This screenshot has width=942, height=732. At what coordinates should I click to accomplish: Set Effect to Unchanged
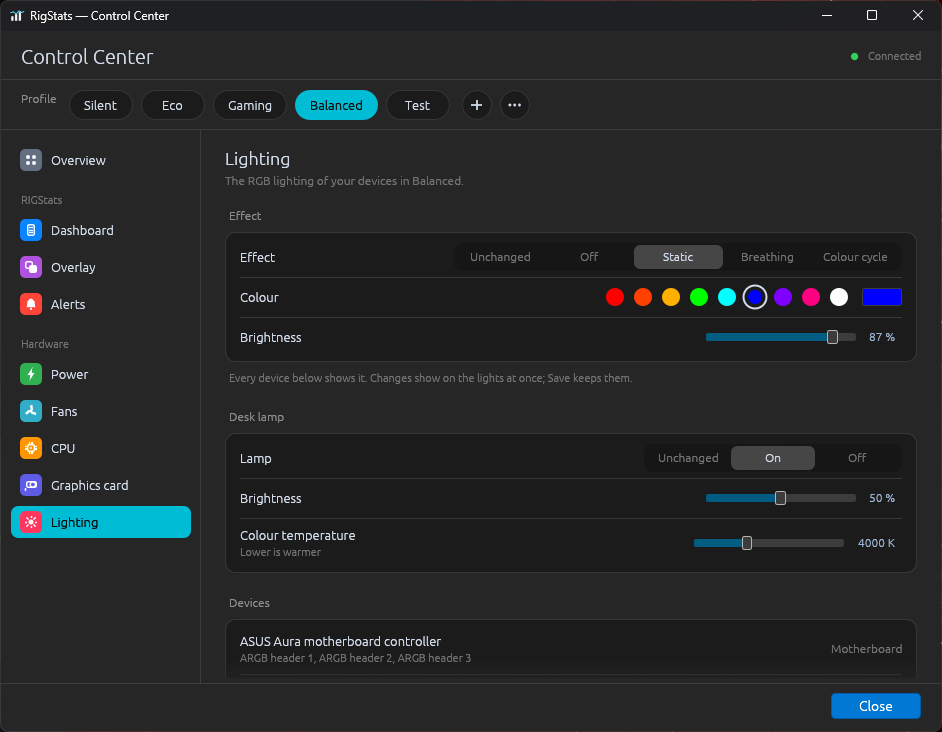[500, 257]
